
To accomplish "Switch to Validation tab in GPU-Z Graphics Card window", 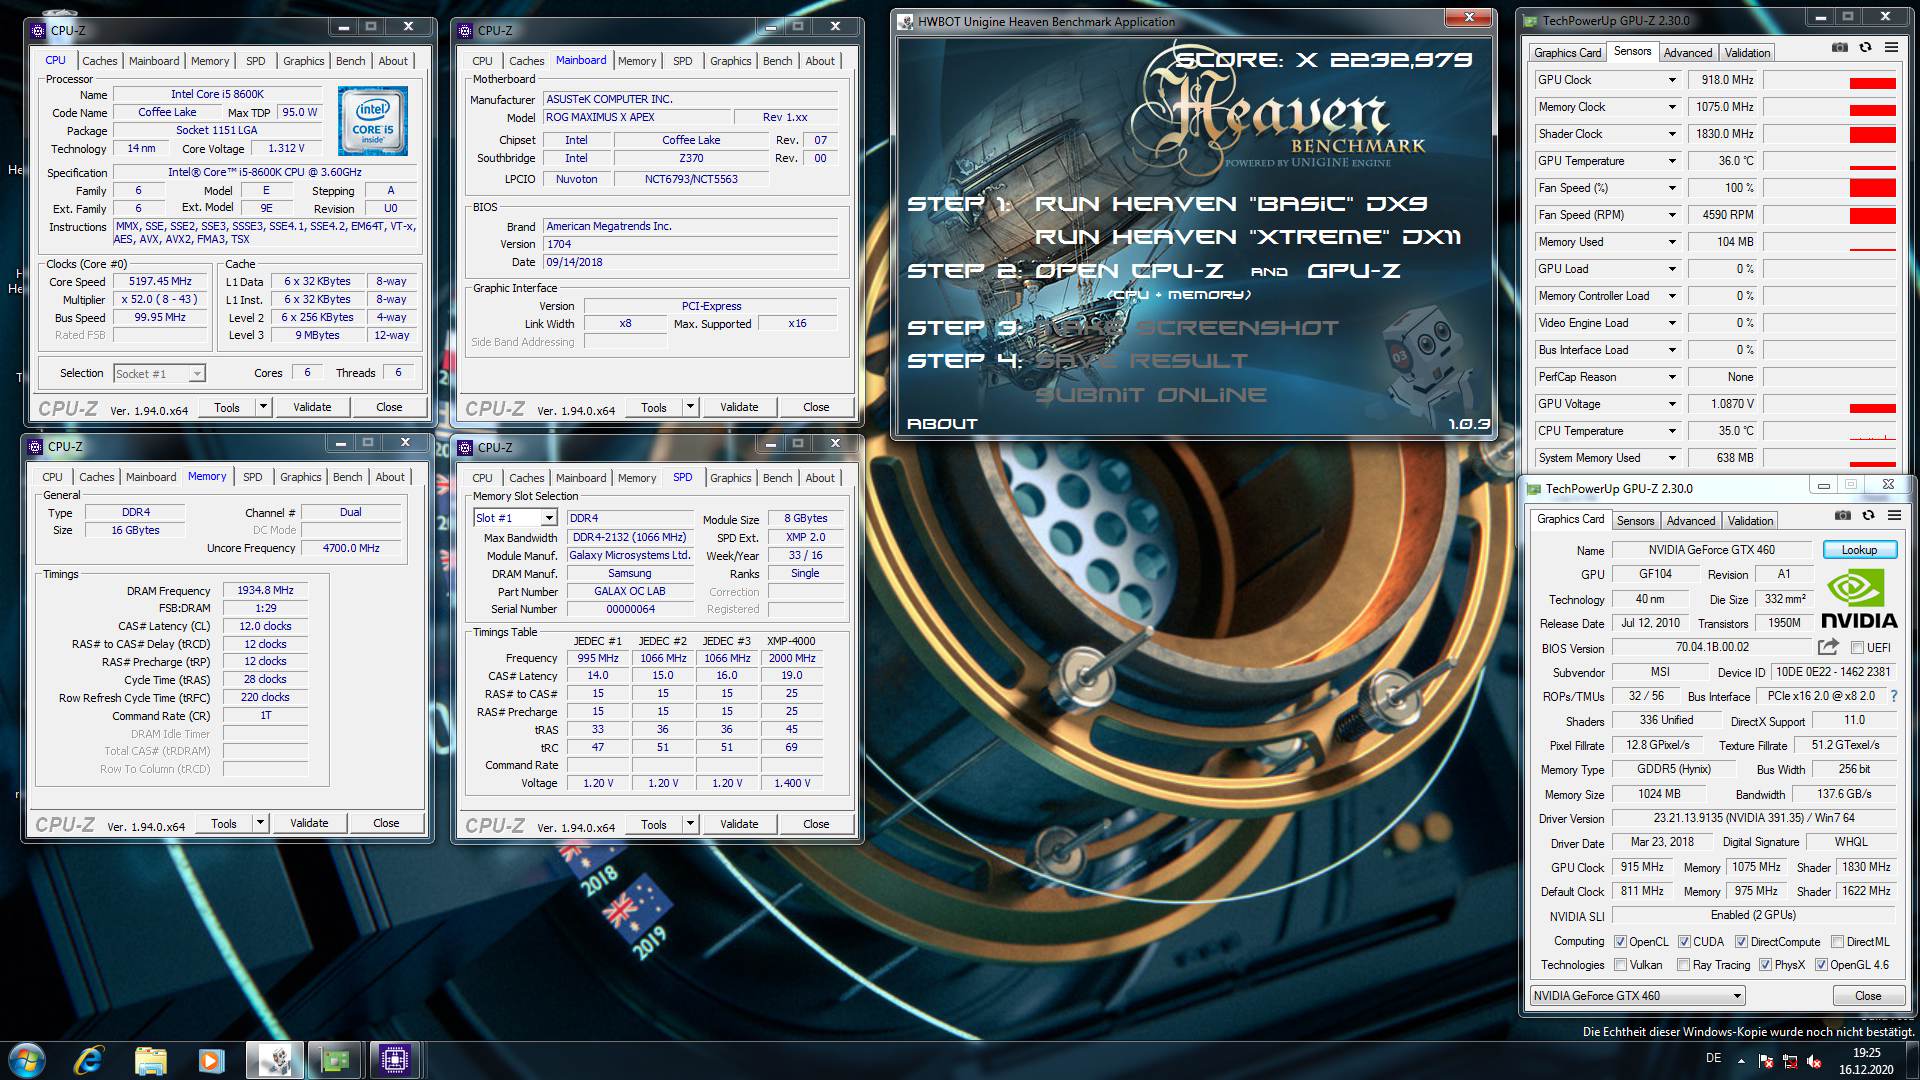I will [1750, 521].
